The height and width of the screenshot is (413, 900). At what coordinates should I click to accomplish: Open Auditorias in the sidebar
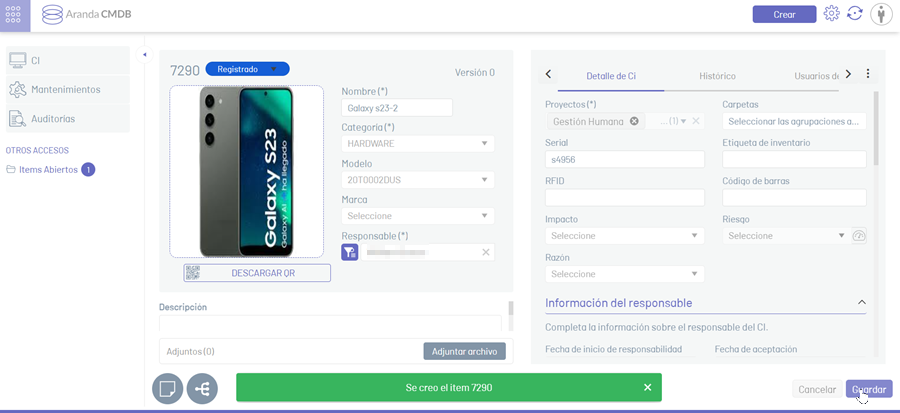click(68, 119)
